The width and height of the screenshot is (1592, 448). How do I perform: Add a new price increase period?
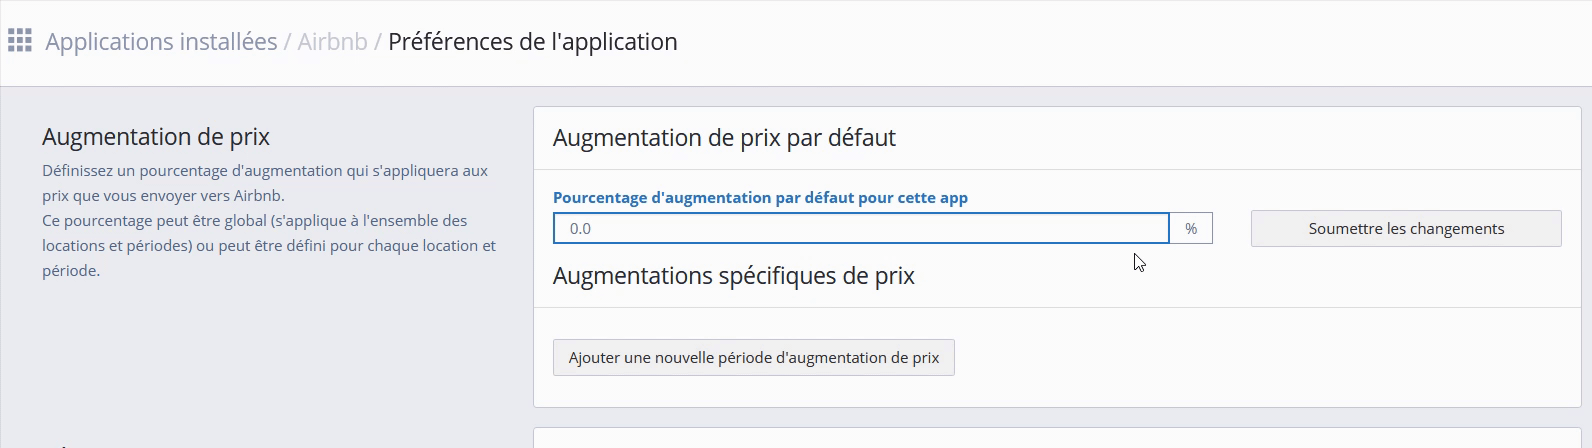click(x=753, y=357)
